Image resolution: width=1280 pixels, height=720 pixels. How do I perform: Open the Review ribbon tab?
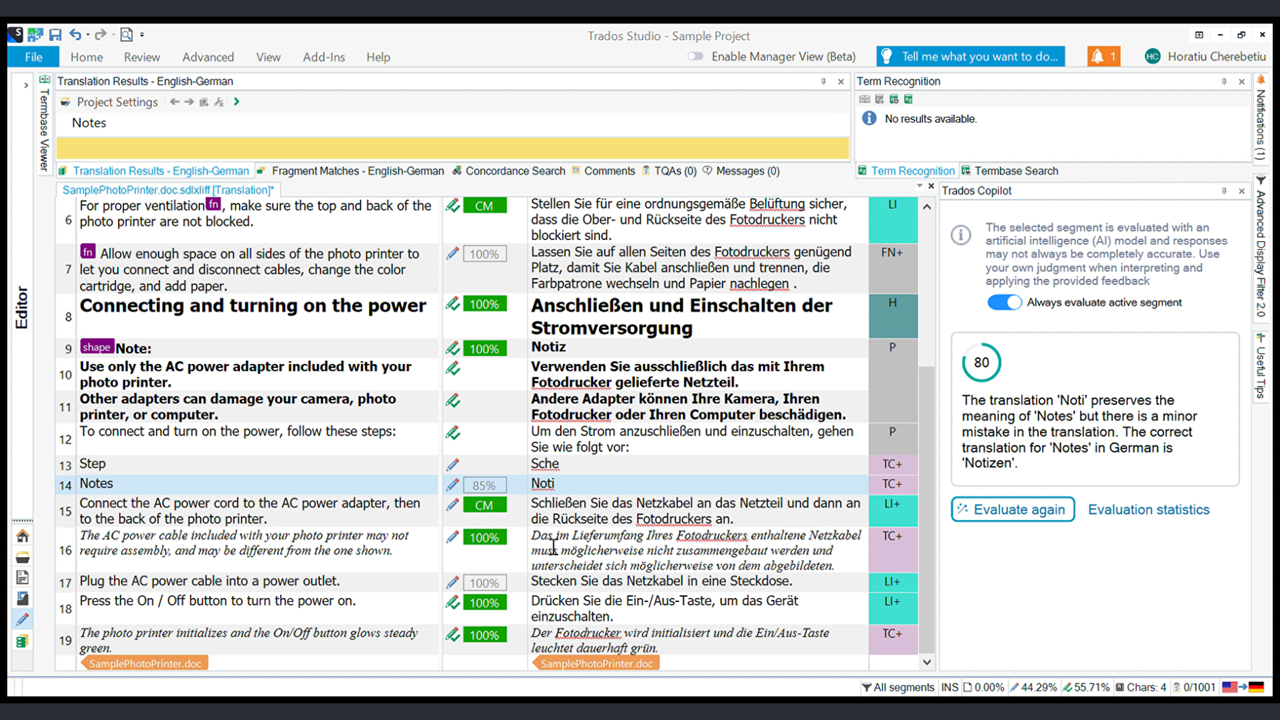tap(142, 57)
